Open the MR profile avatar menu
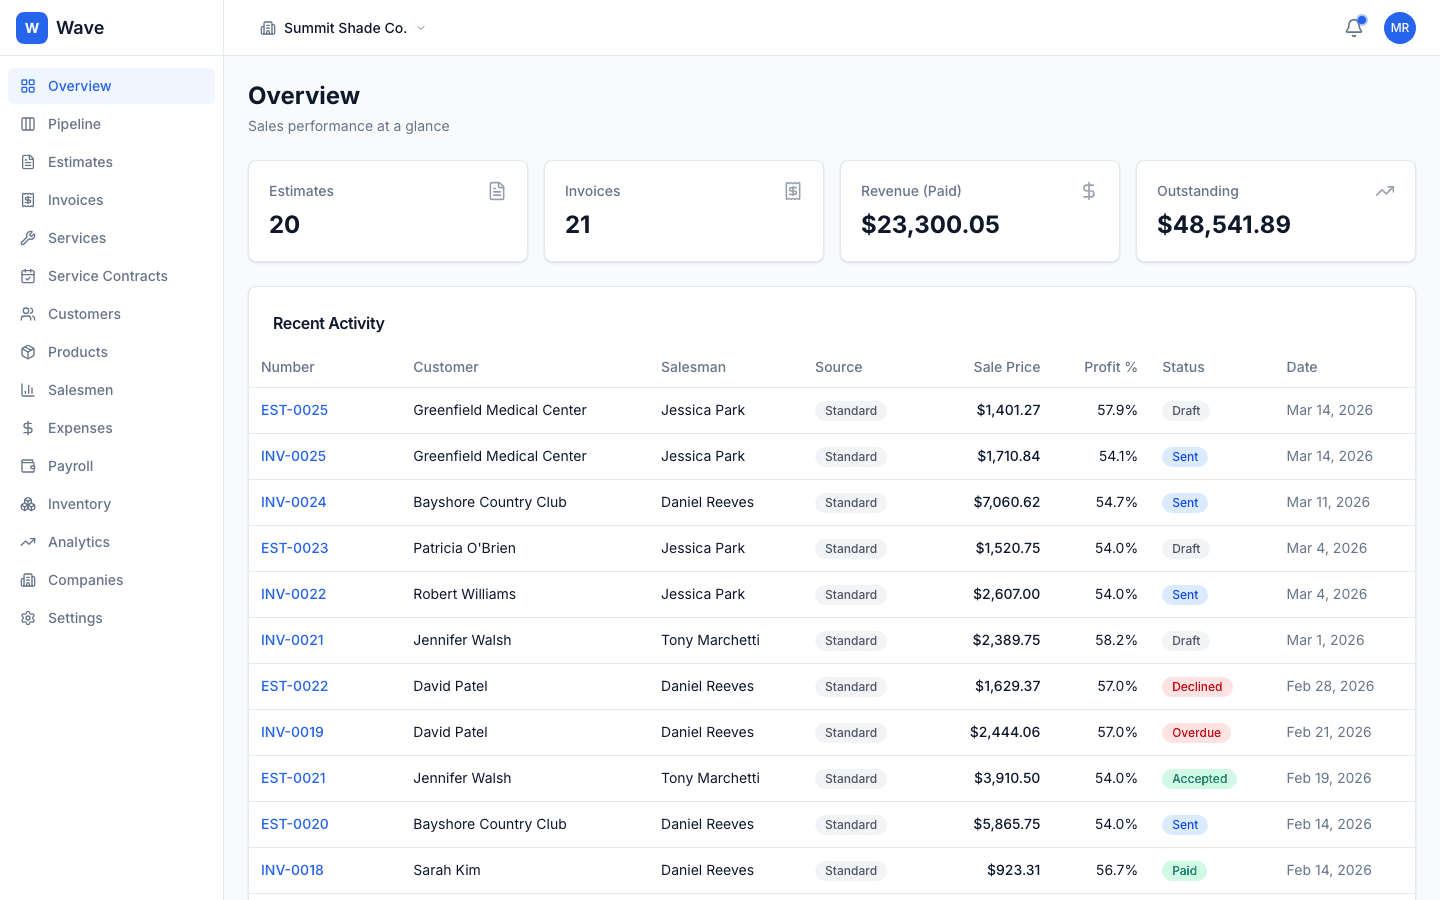The height and width of the screenshot is (900, 1440). [x=1400, y=28]
